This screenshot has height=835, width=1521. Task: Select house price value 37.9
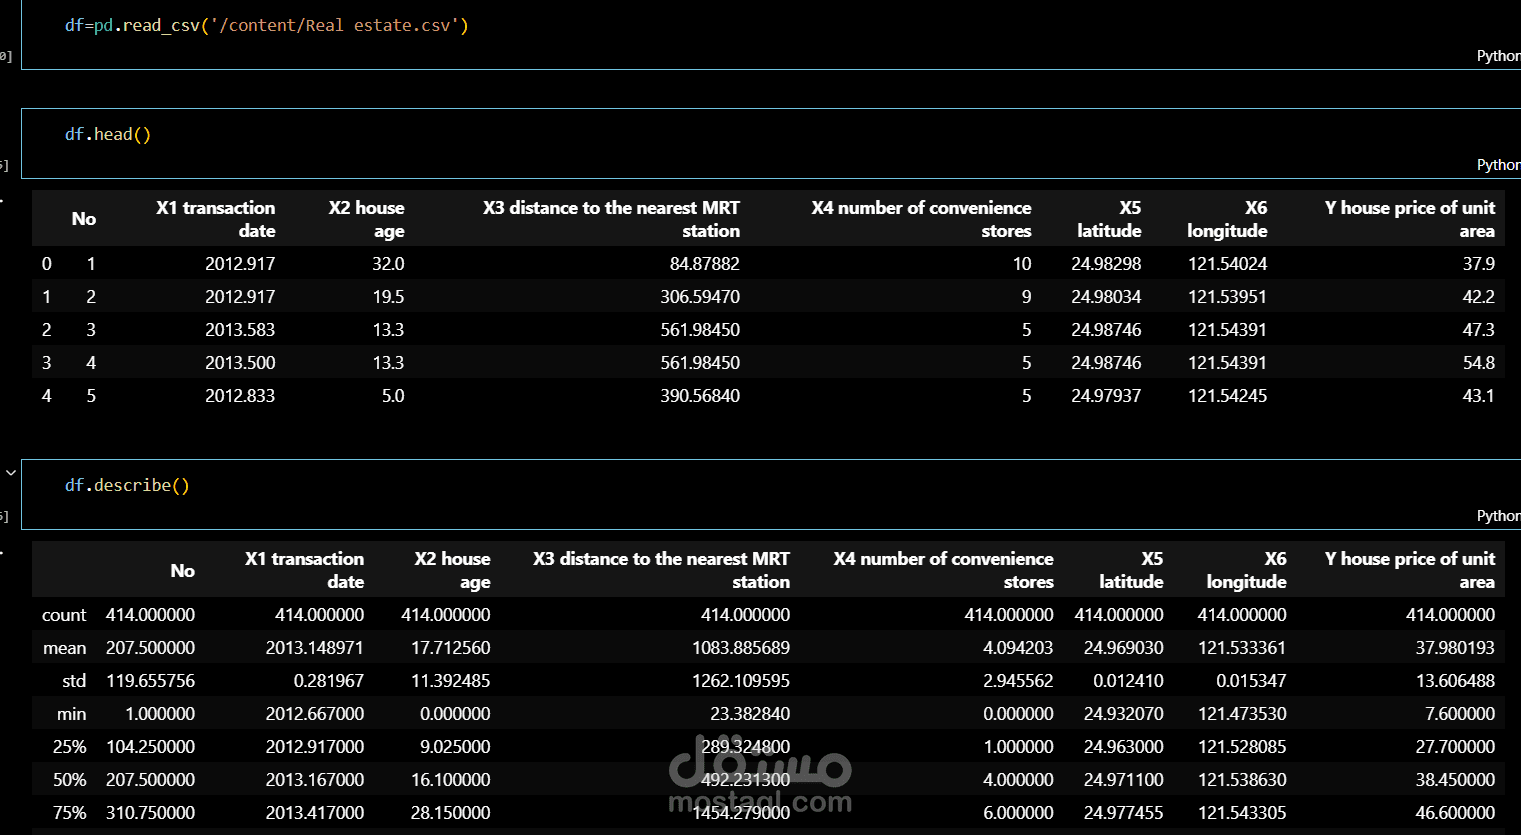coord(1478,264)
